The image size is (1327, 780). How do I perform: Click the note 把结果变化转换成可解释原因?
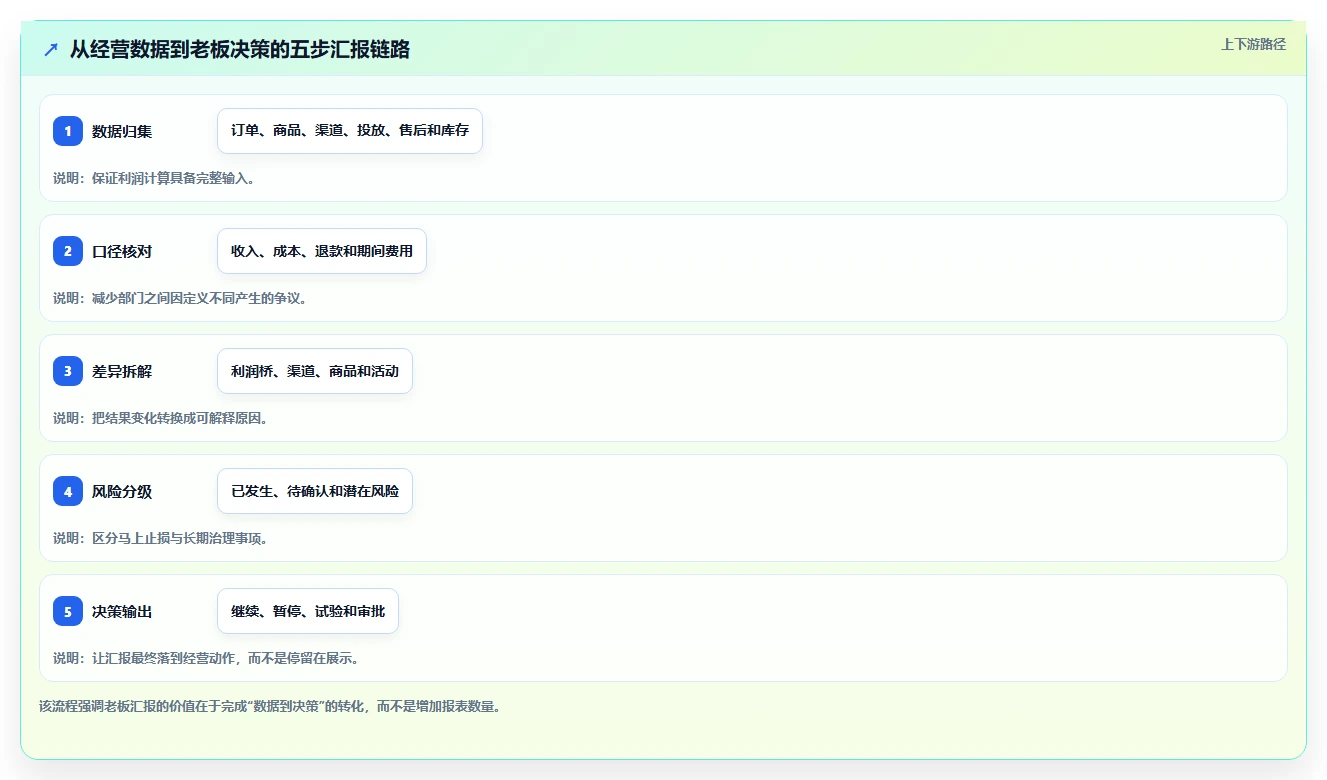160,418
